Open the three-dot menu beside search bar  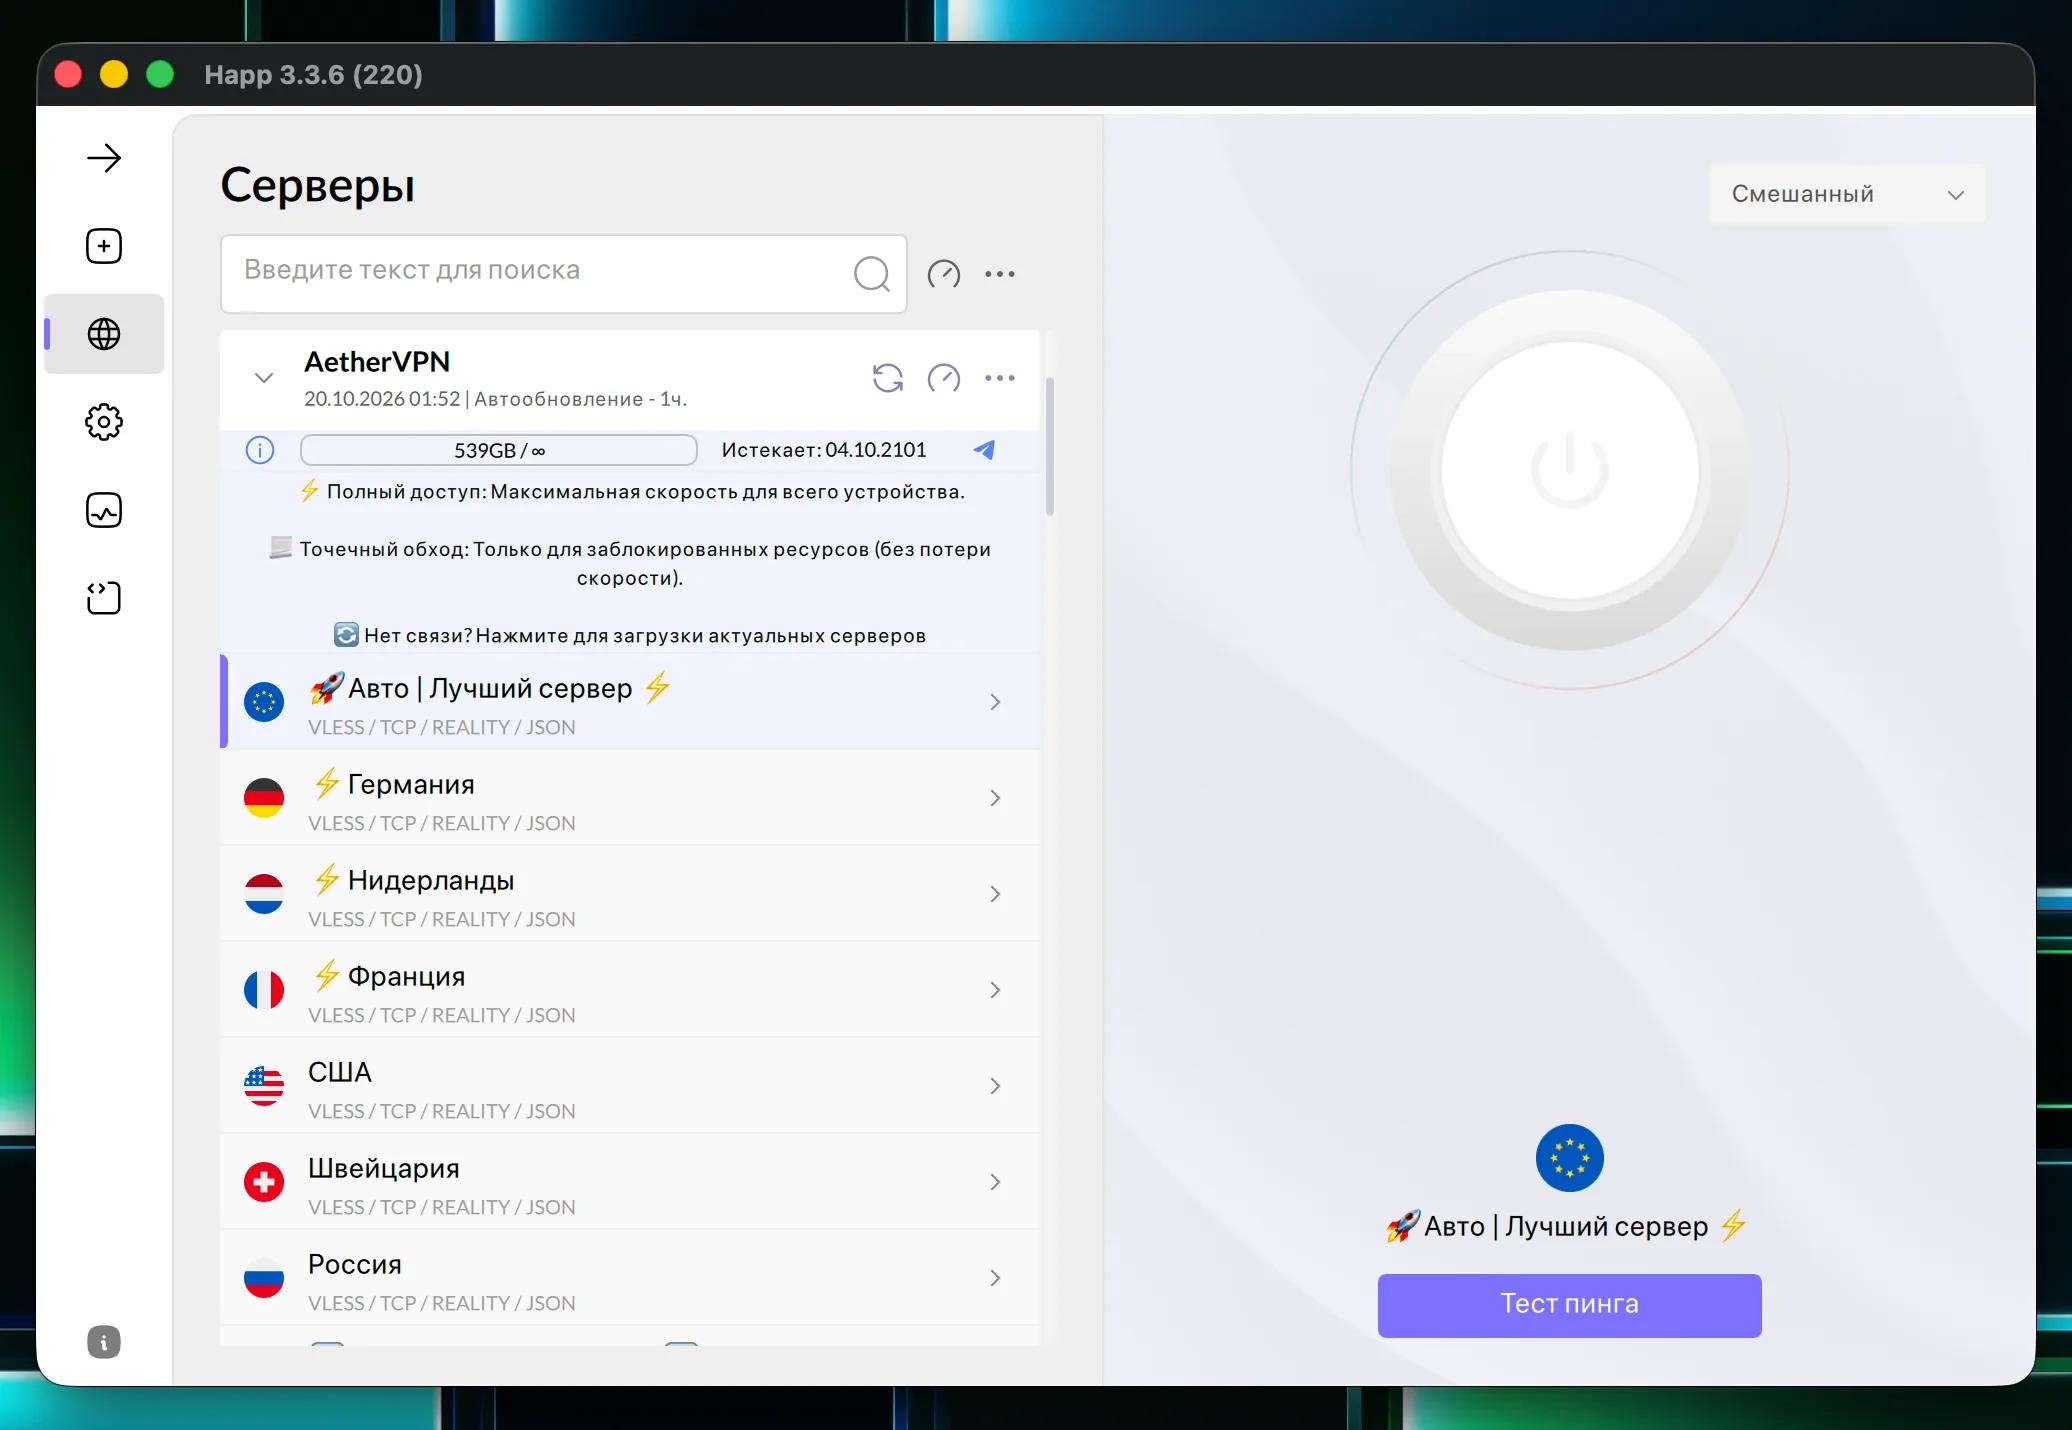tap(1000, 274)
